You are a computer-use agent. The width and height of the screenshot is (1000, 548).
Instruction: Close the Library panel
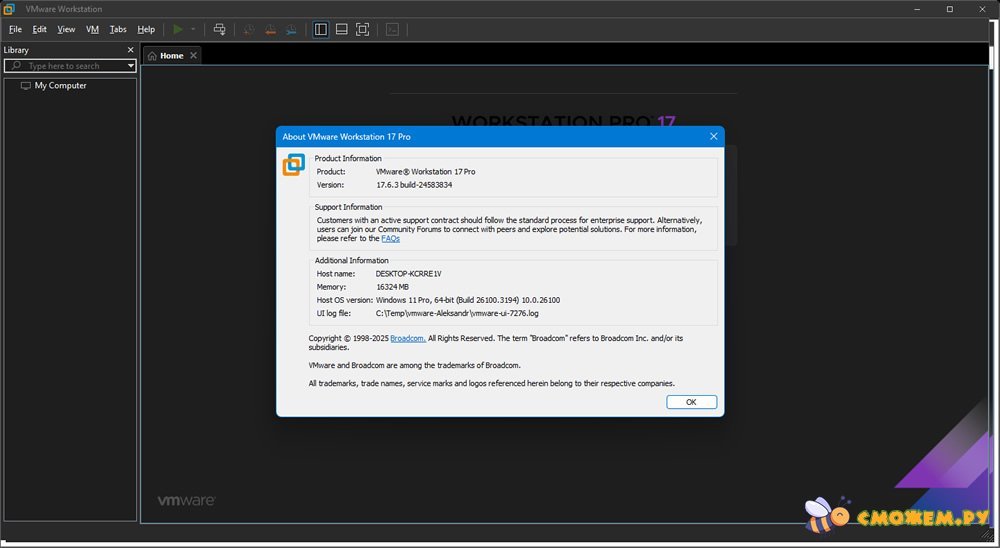pyautogui.click(x=130, y=50)
